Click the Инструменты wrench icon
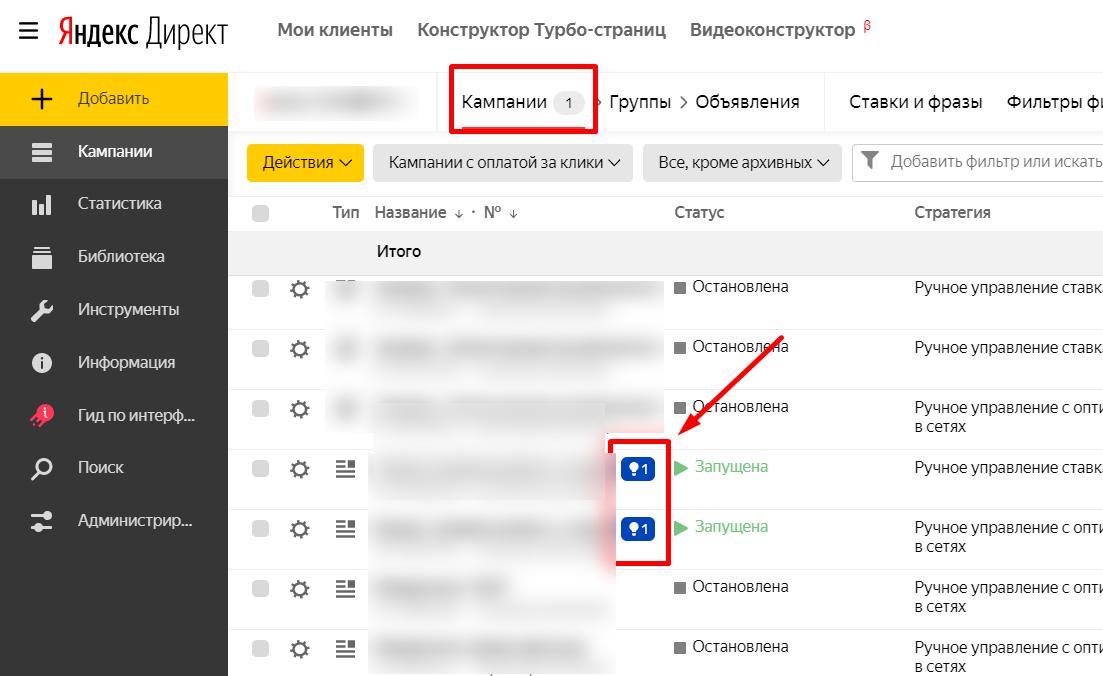1103x676 pixels. pos(42,310)
